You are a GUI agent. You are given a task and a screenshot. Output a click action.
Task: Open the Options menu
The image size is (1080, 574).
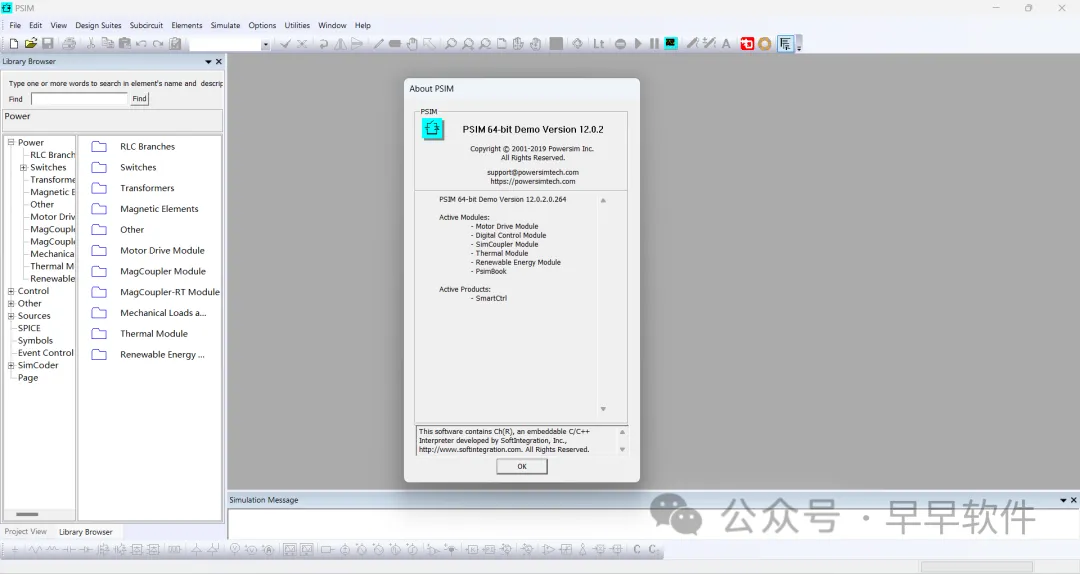(x=262, y=25)
